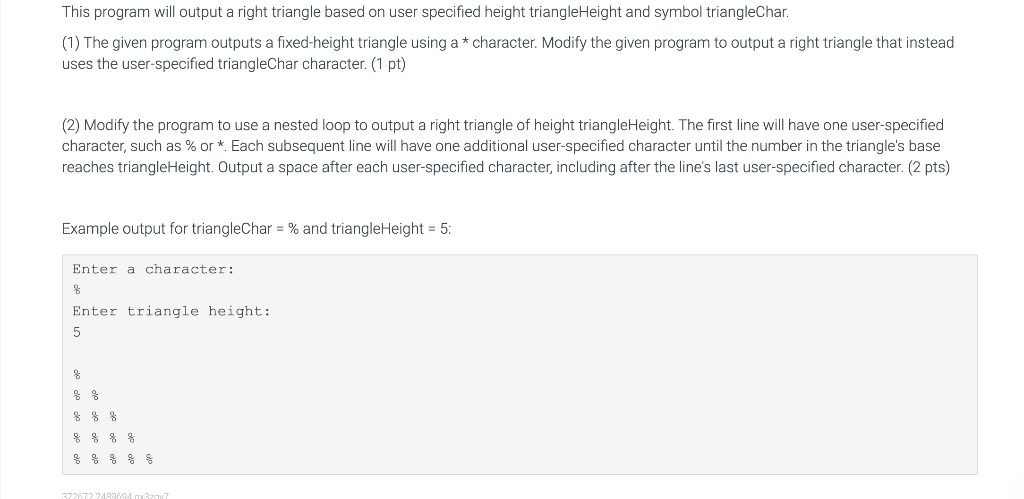Click the intro sentence about right triangle output
The height and width of the screenshot is (499, 1024).
coord(425,12)
